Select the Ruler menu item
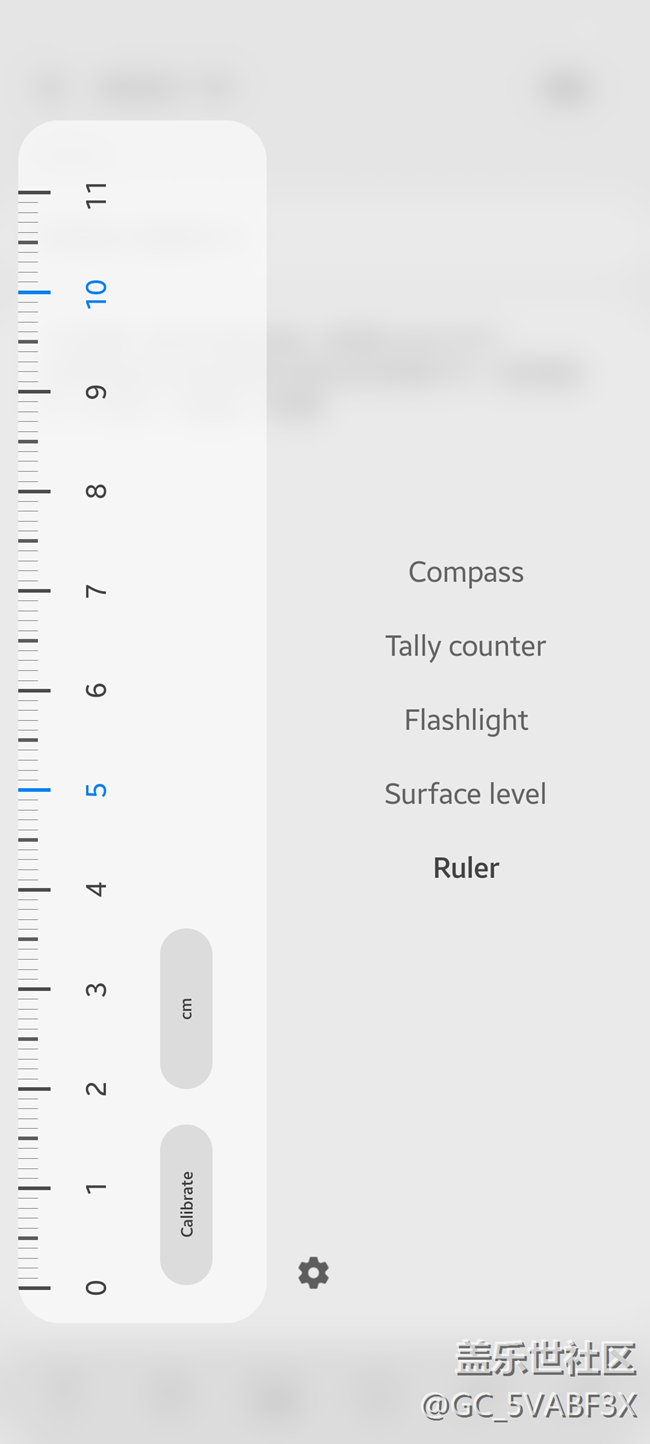This screenshot has width=650, height=1444. pyautogui.click(x=466, y=868)
